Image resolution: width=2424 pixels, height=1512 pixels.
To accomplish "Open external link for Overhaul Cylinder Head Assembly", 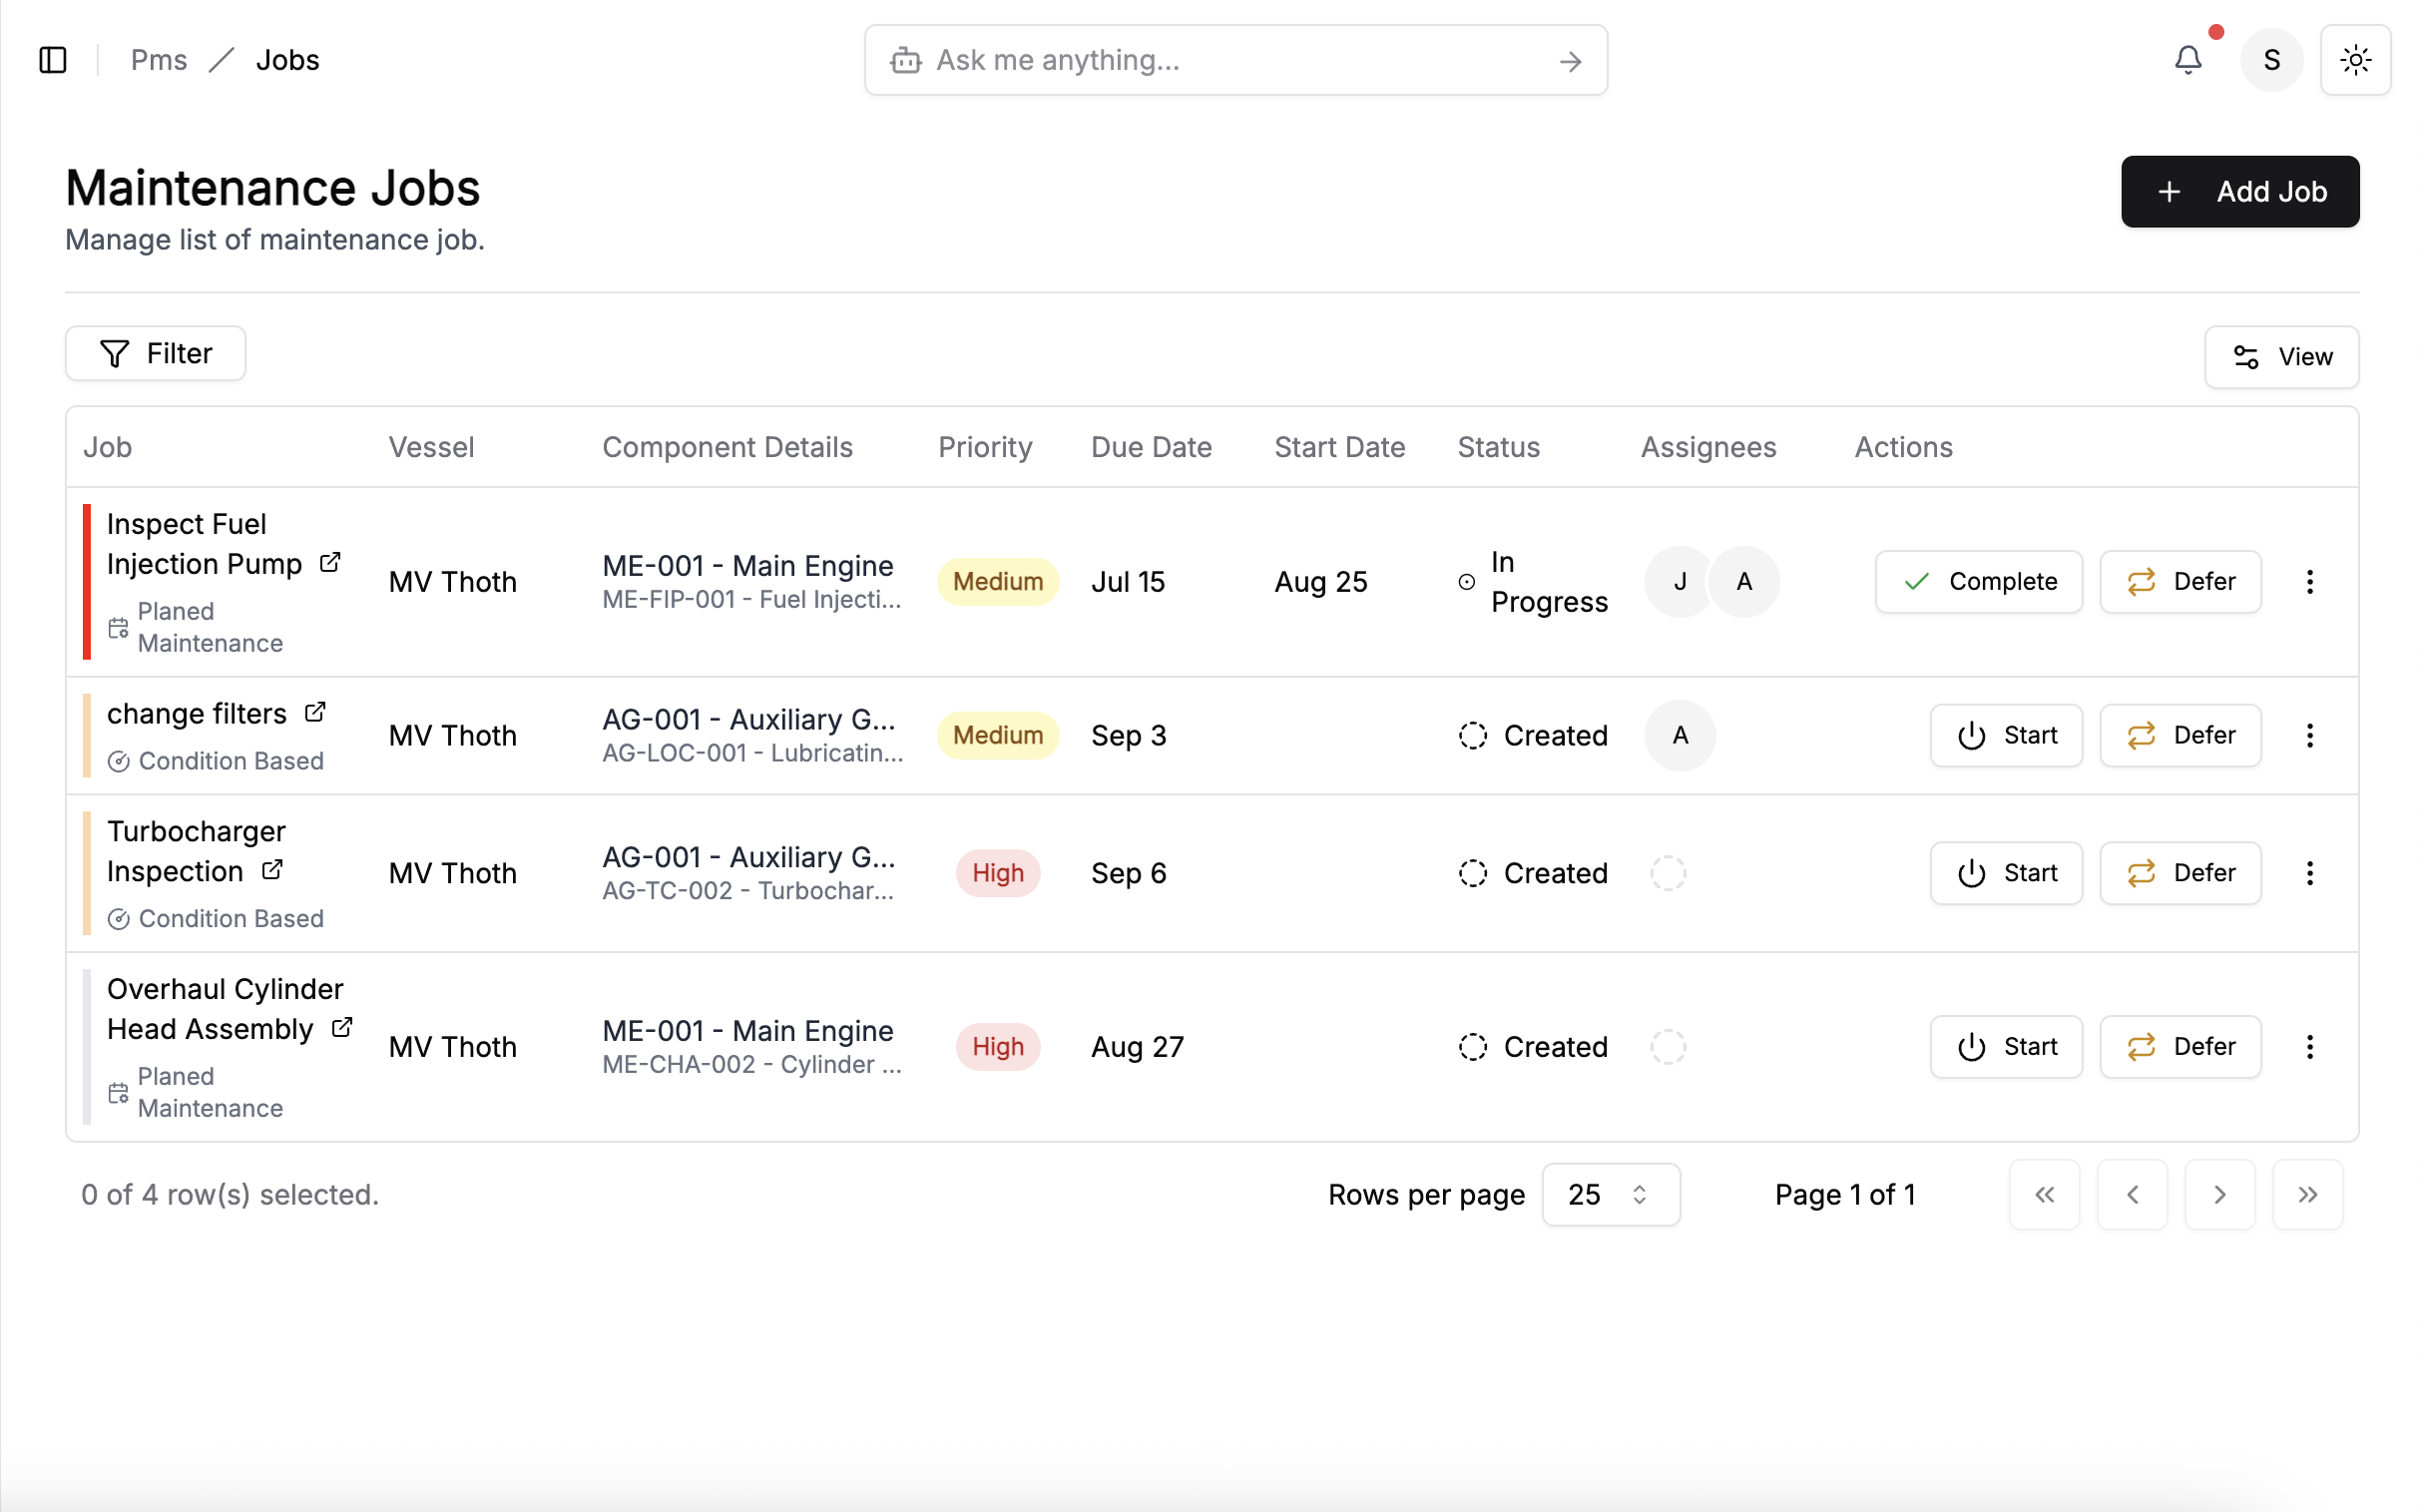I will (x=342, y=1027).
